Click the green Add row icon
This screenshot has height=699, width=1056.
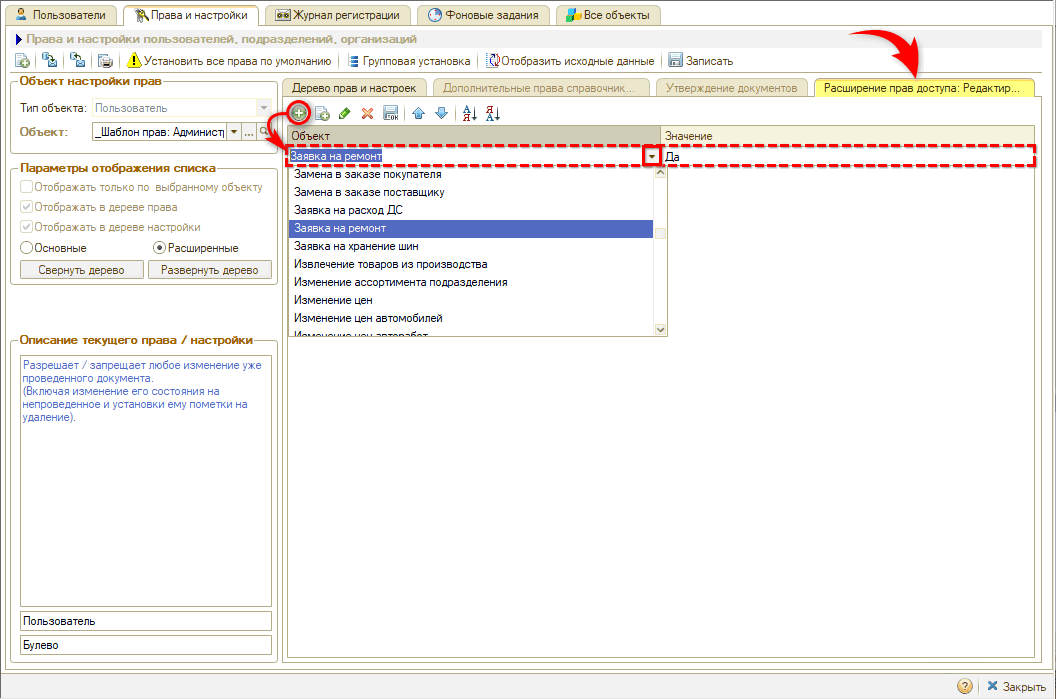[298, 113]
